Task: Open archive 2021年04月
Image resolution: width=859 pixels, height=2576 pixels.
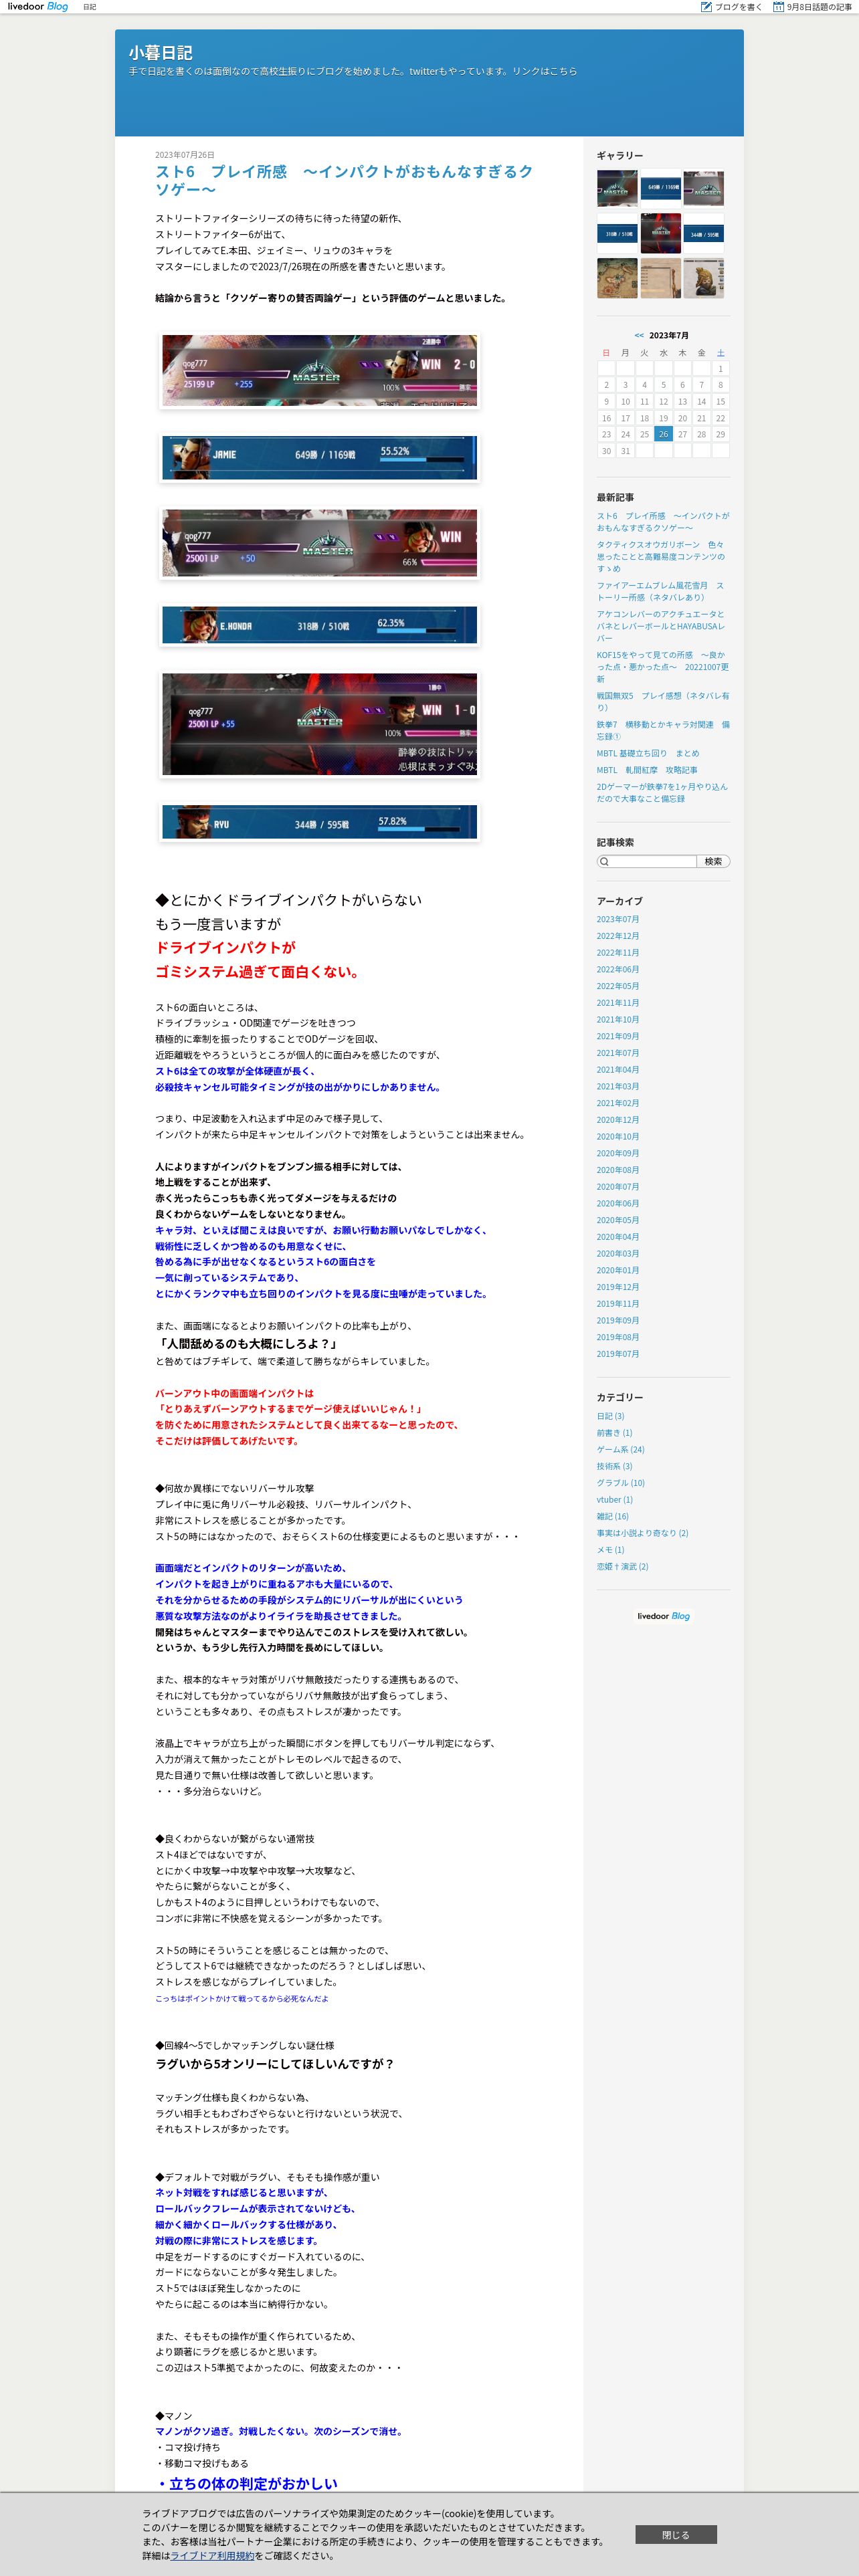Action: tap(618, 1070)
